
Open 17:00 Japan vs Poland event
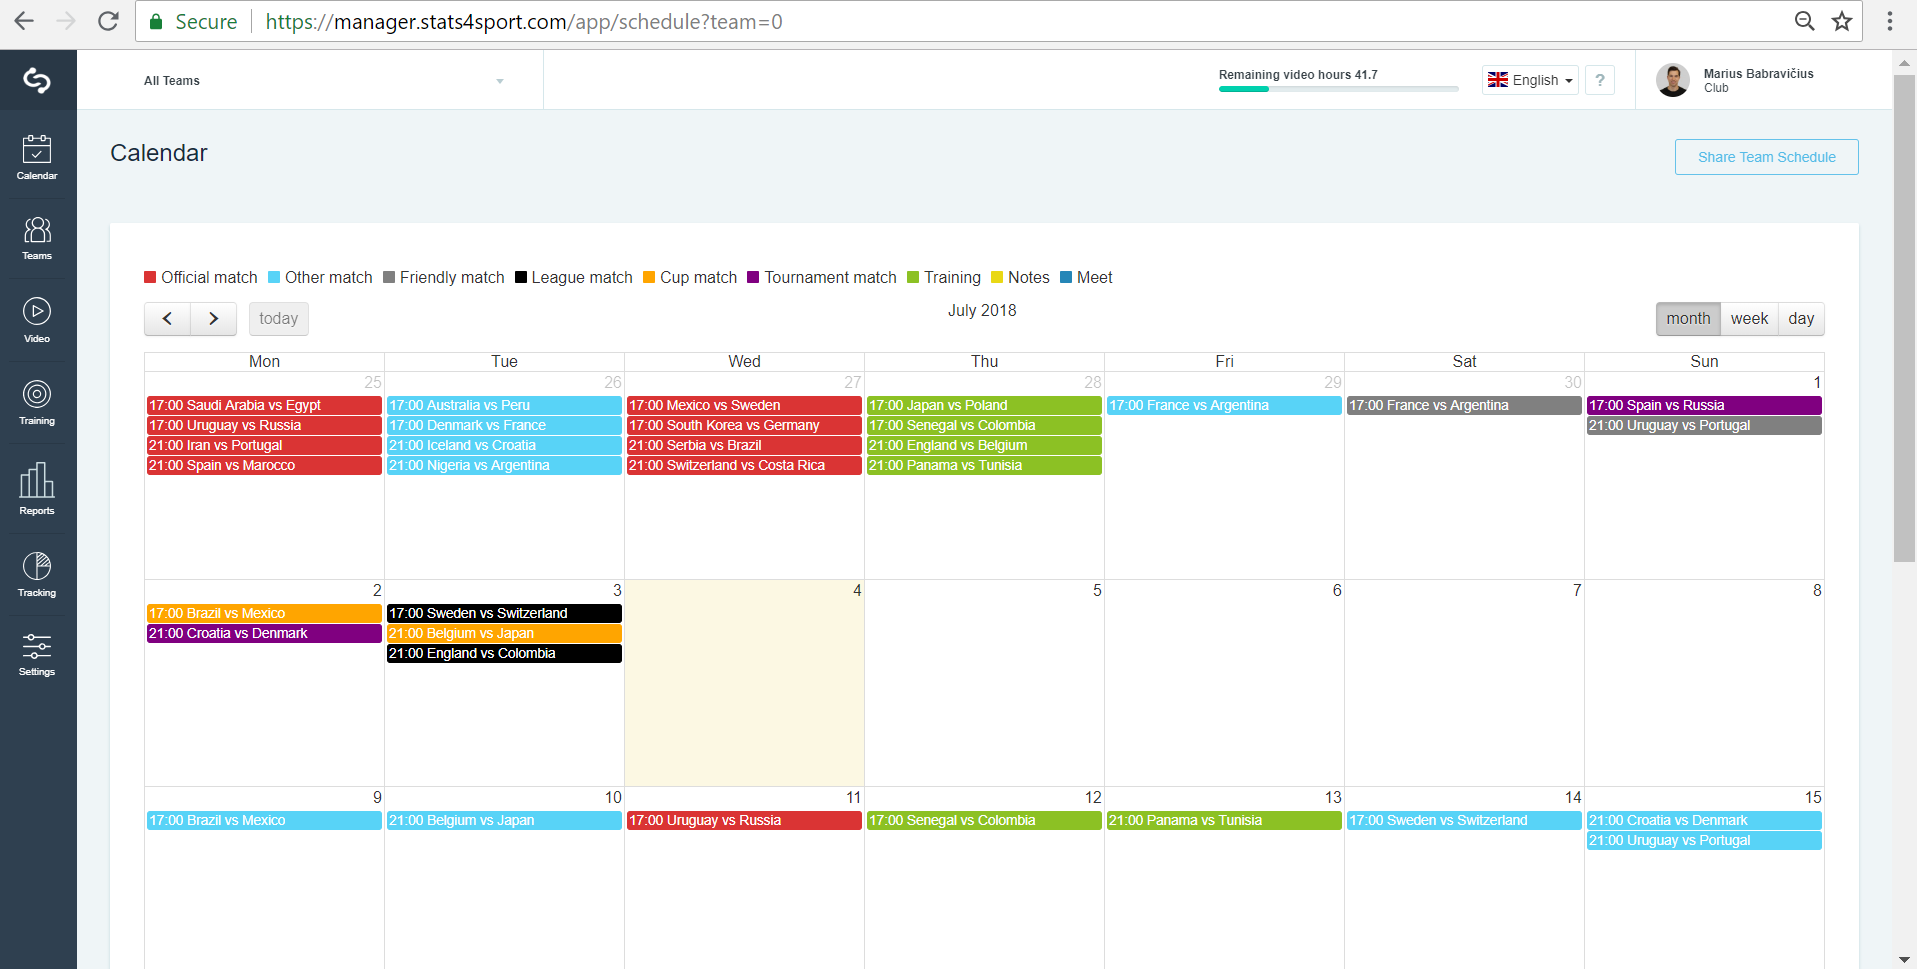(984, 405)
